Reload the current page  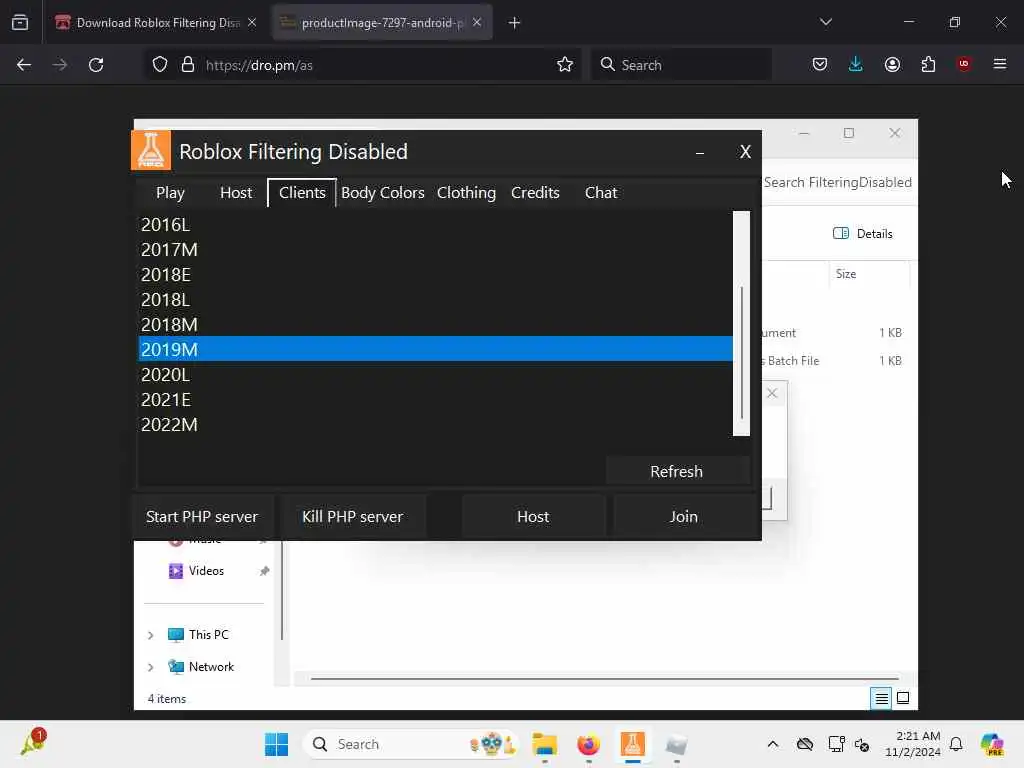tap(96, 65)
